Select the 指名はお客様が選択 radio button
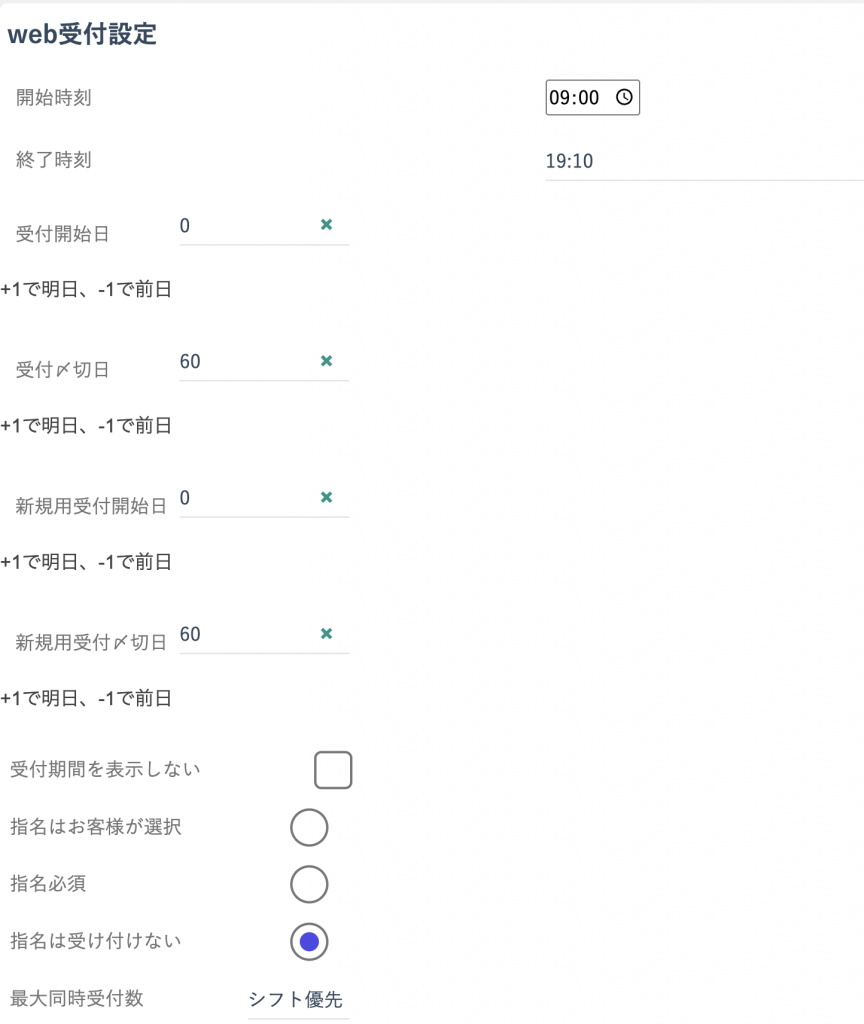The image size is (864, 1024). click(x=309, y=827)
